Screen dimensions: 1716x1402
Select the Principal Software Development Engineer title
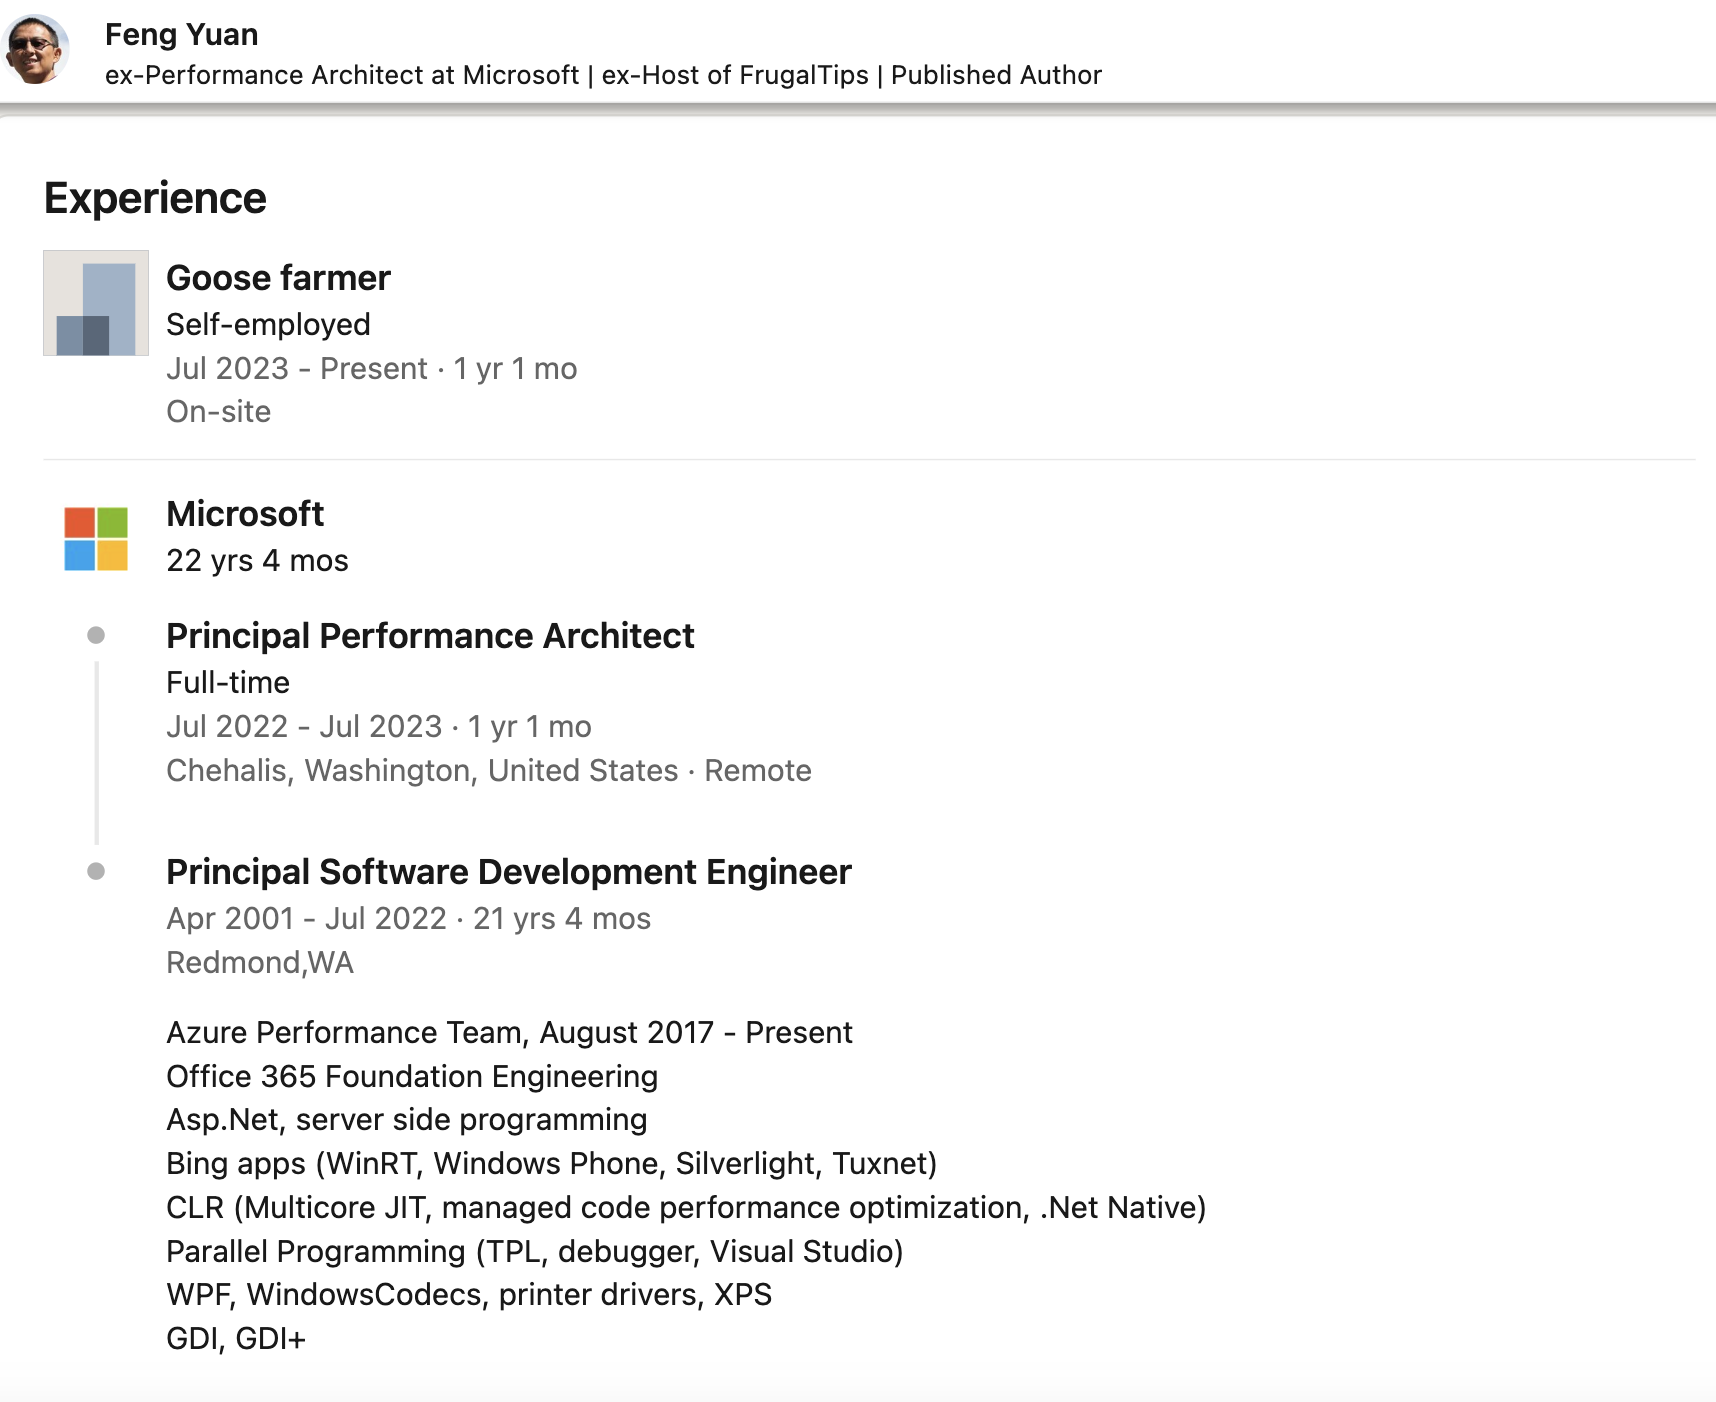coord(509,872)
